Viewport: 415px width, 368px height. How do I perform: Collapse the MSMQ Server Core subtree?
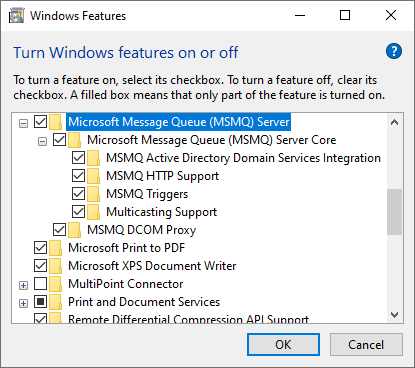(42, 142)
